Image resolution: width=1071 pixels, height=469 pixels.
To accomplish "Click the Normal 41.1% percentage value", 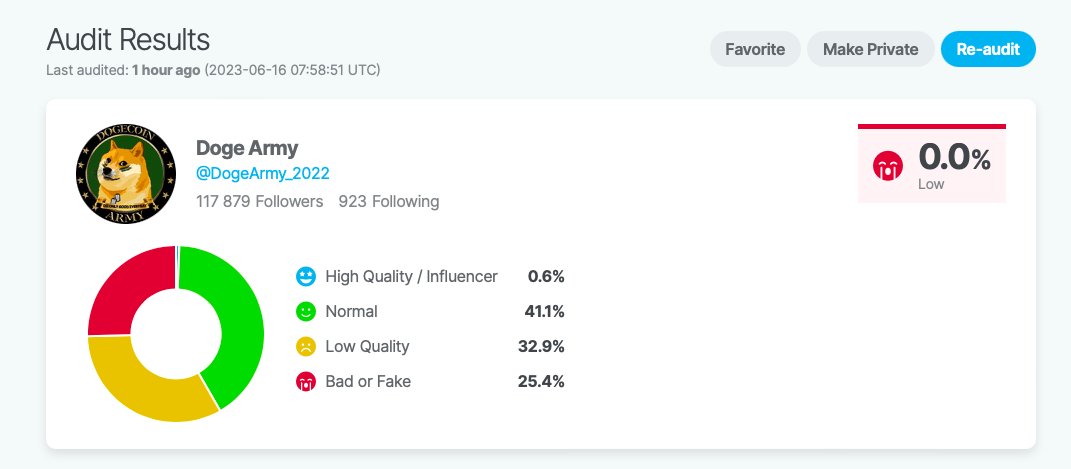I will 544,311.
